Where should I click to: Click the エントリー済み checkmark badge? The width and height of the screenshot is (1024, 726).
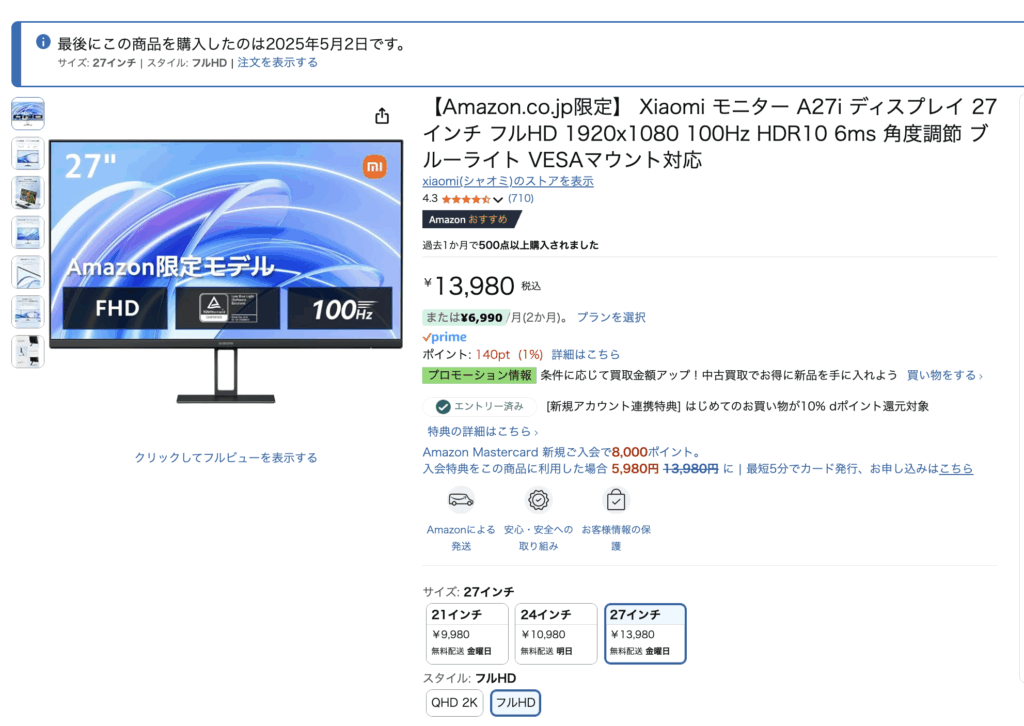coord(480,406)
